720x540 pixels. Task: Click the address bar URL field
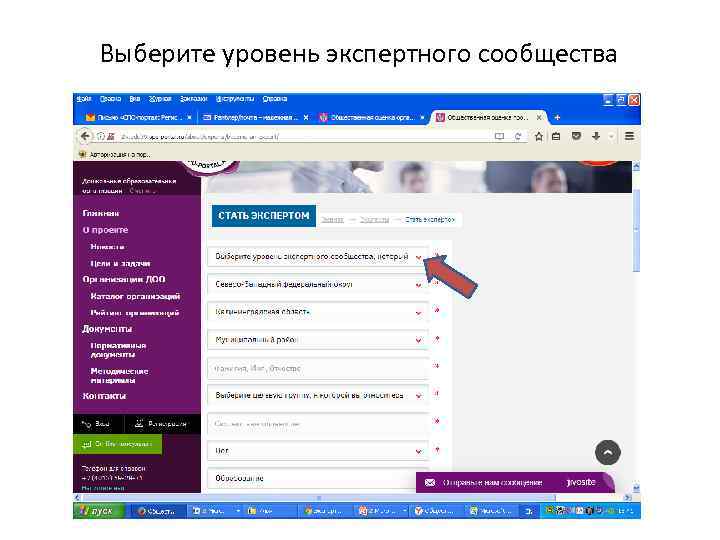pos(303,136)
